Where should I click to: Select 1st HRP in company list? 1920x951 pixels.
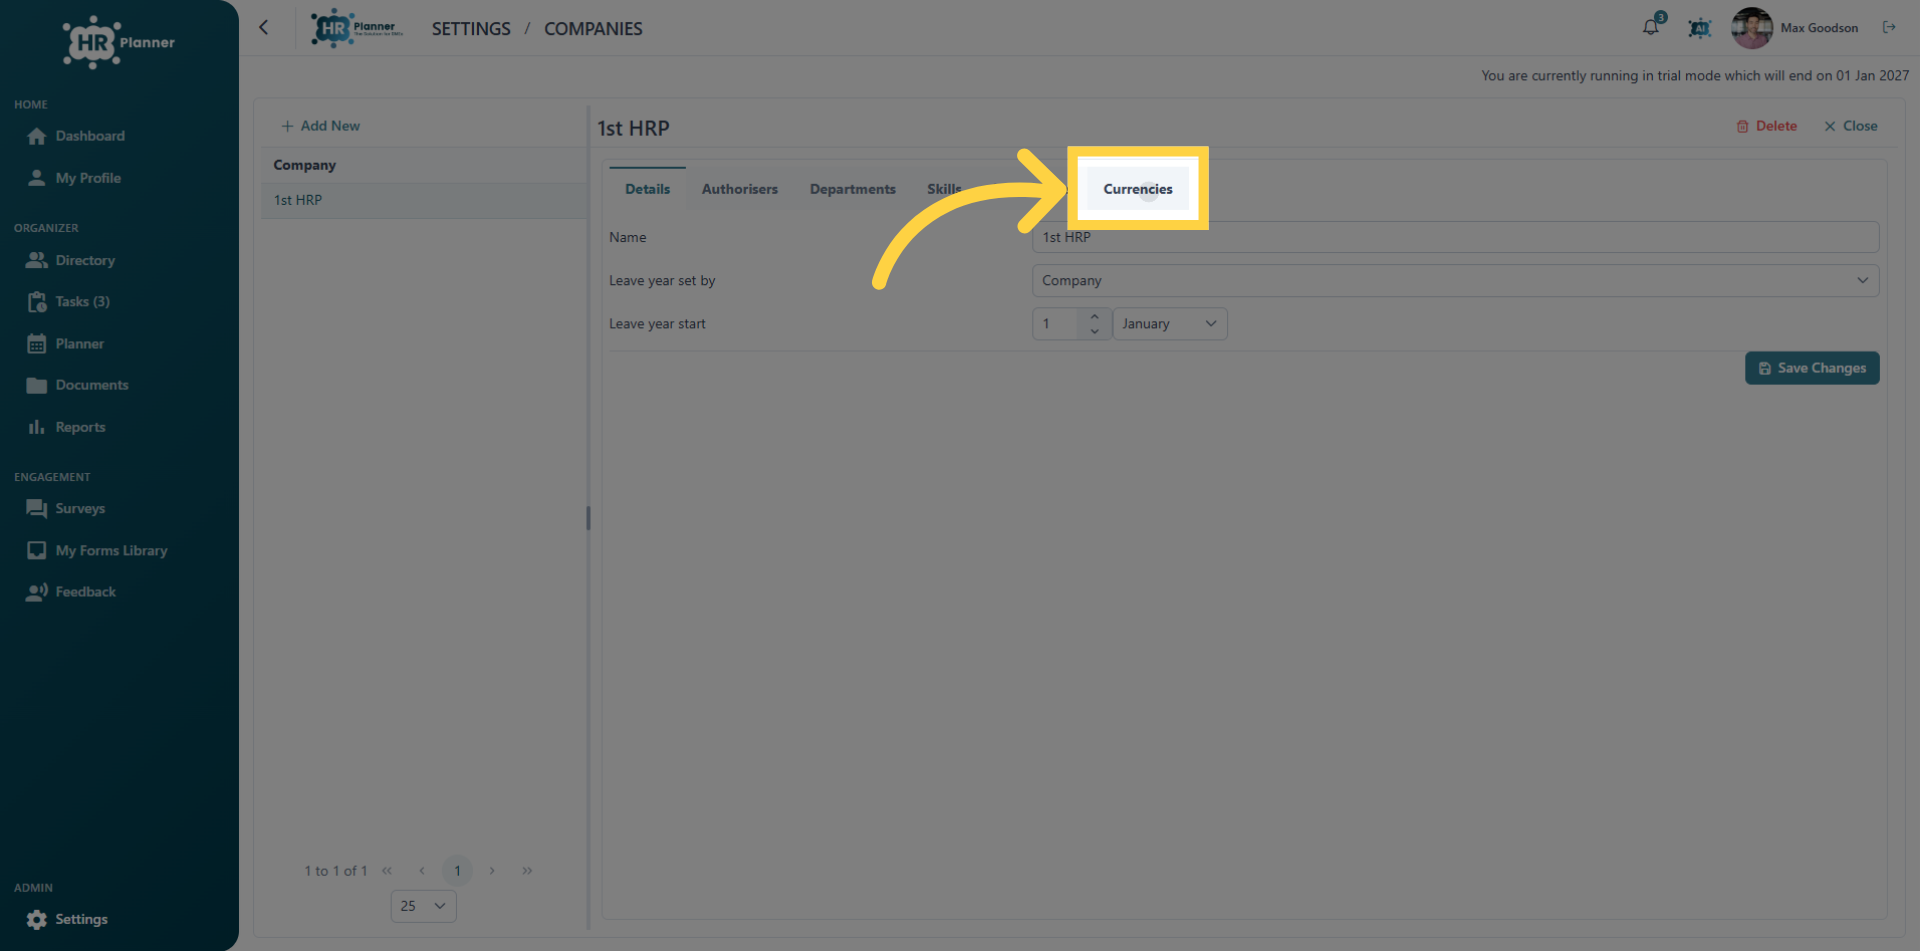click(x=425, y=200)
